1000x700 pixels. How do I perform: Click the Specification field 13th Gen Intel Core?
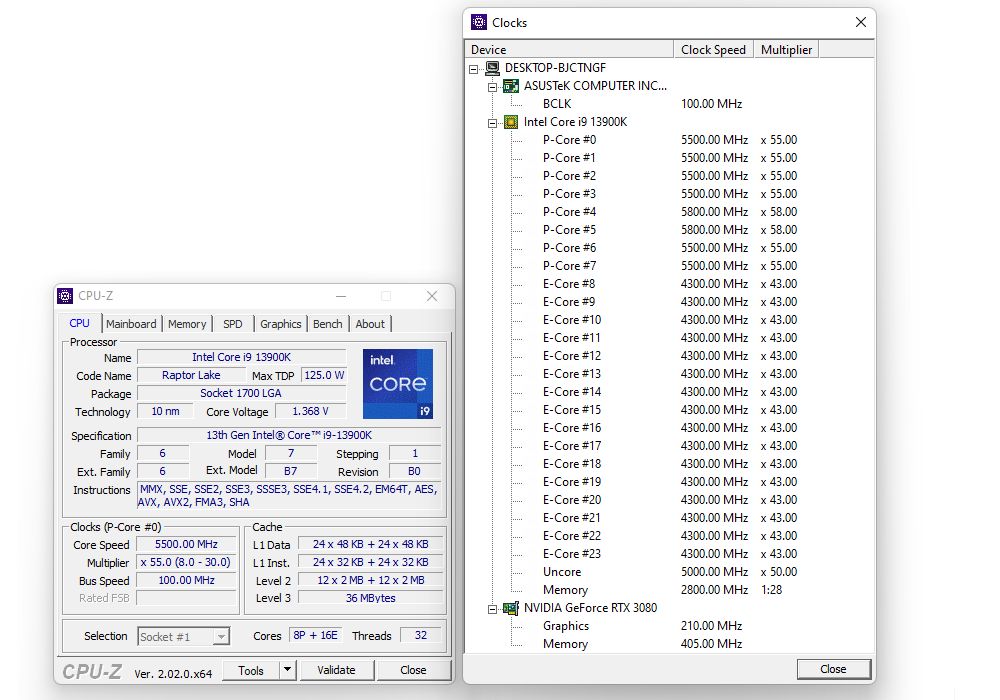coord(289,435)
